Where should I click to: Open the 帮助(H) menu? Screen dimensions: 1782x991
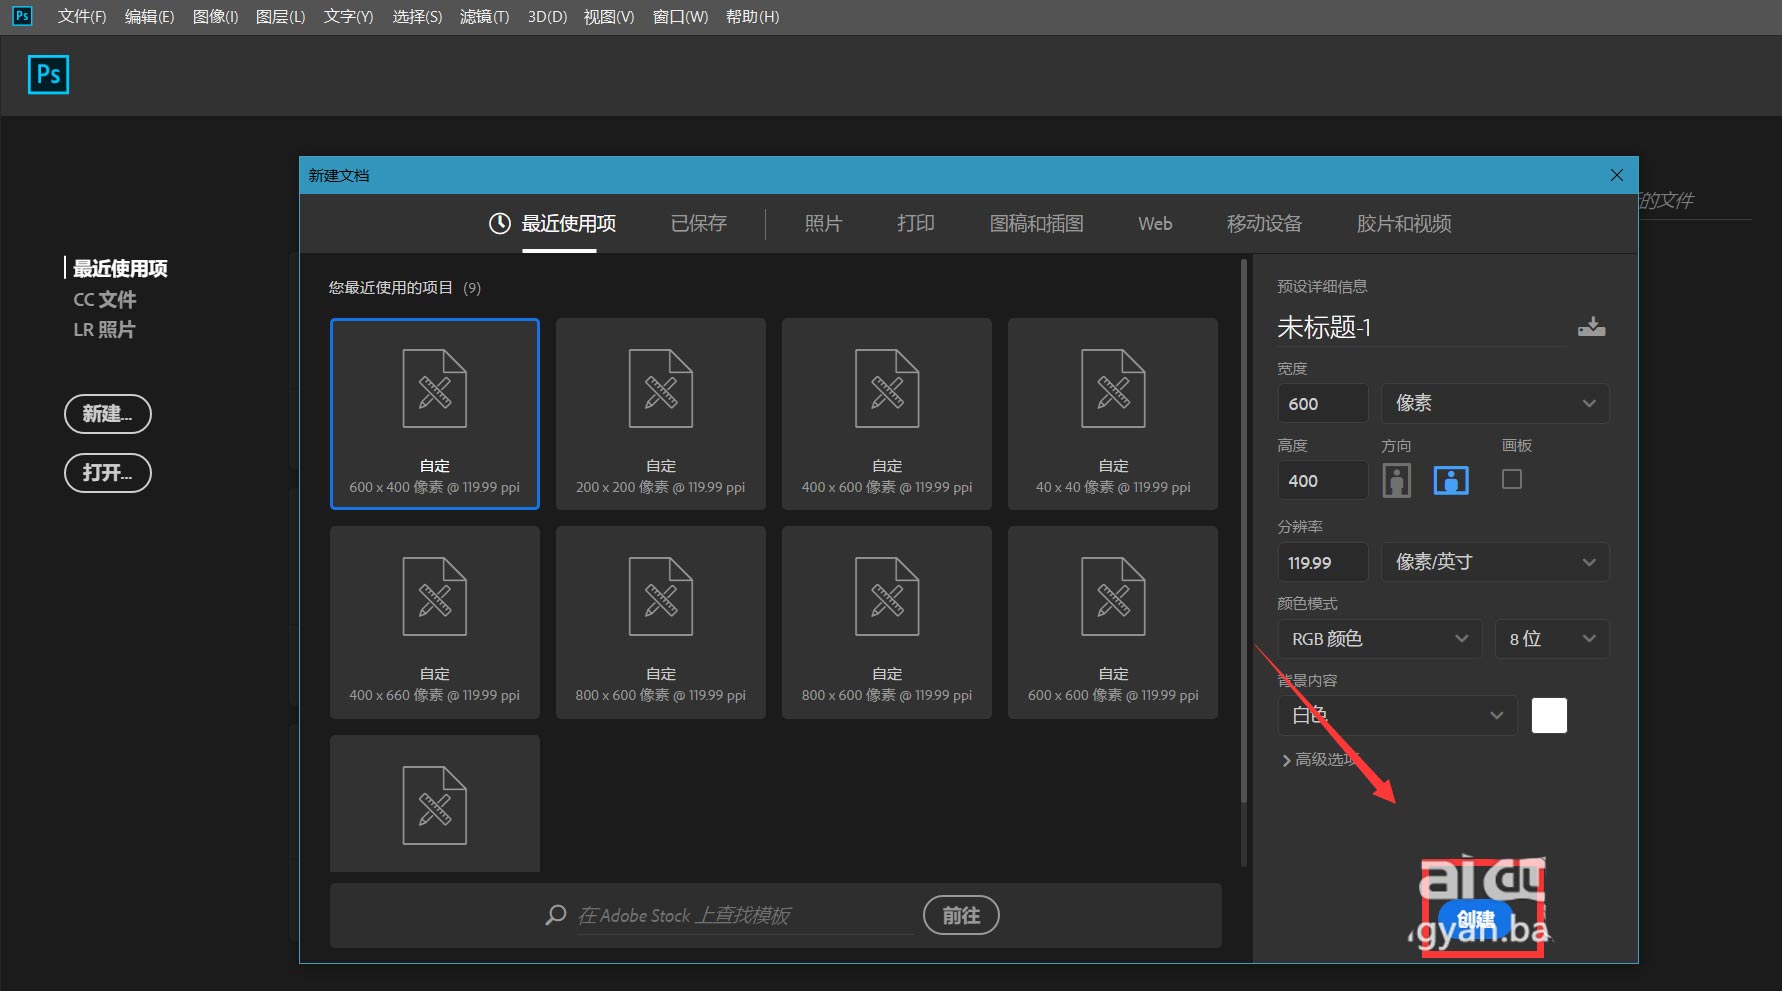point(752,16)
